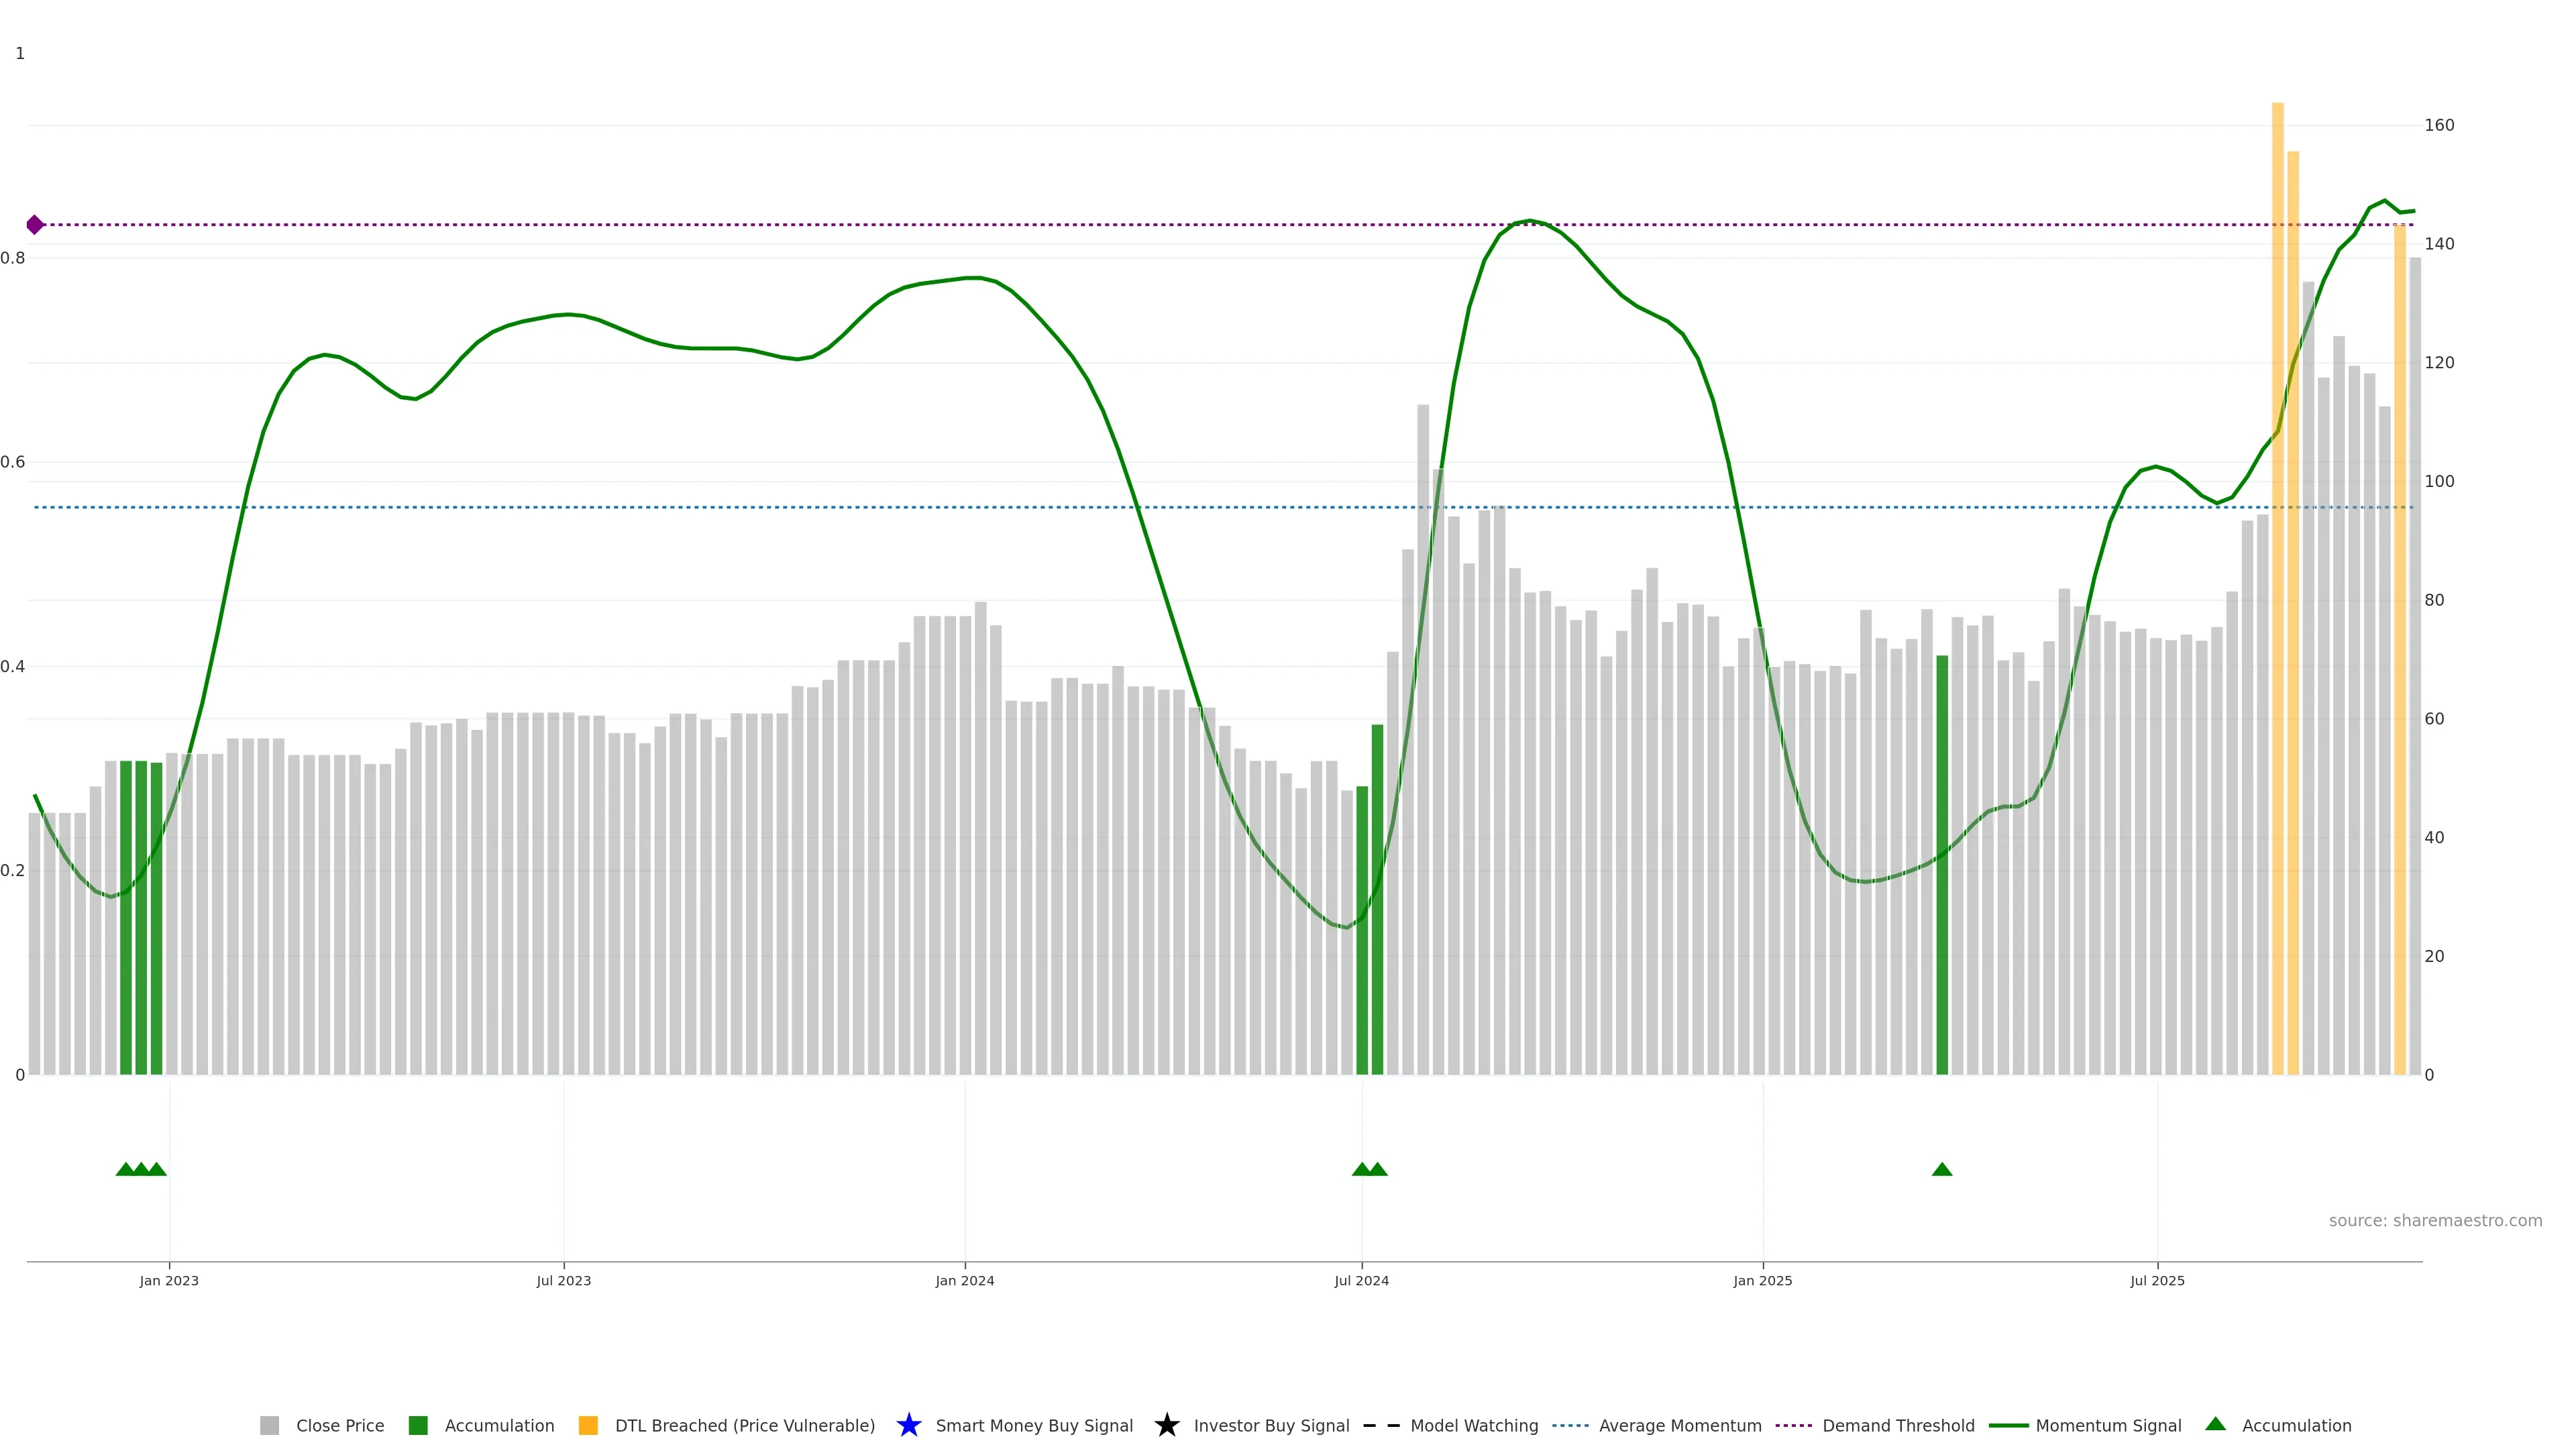
Task: Click the green Momentum Signal line icon
Action: 2008,1425
